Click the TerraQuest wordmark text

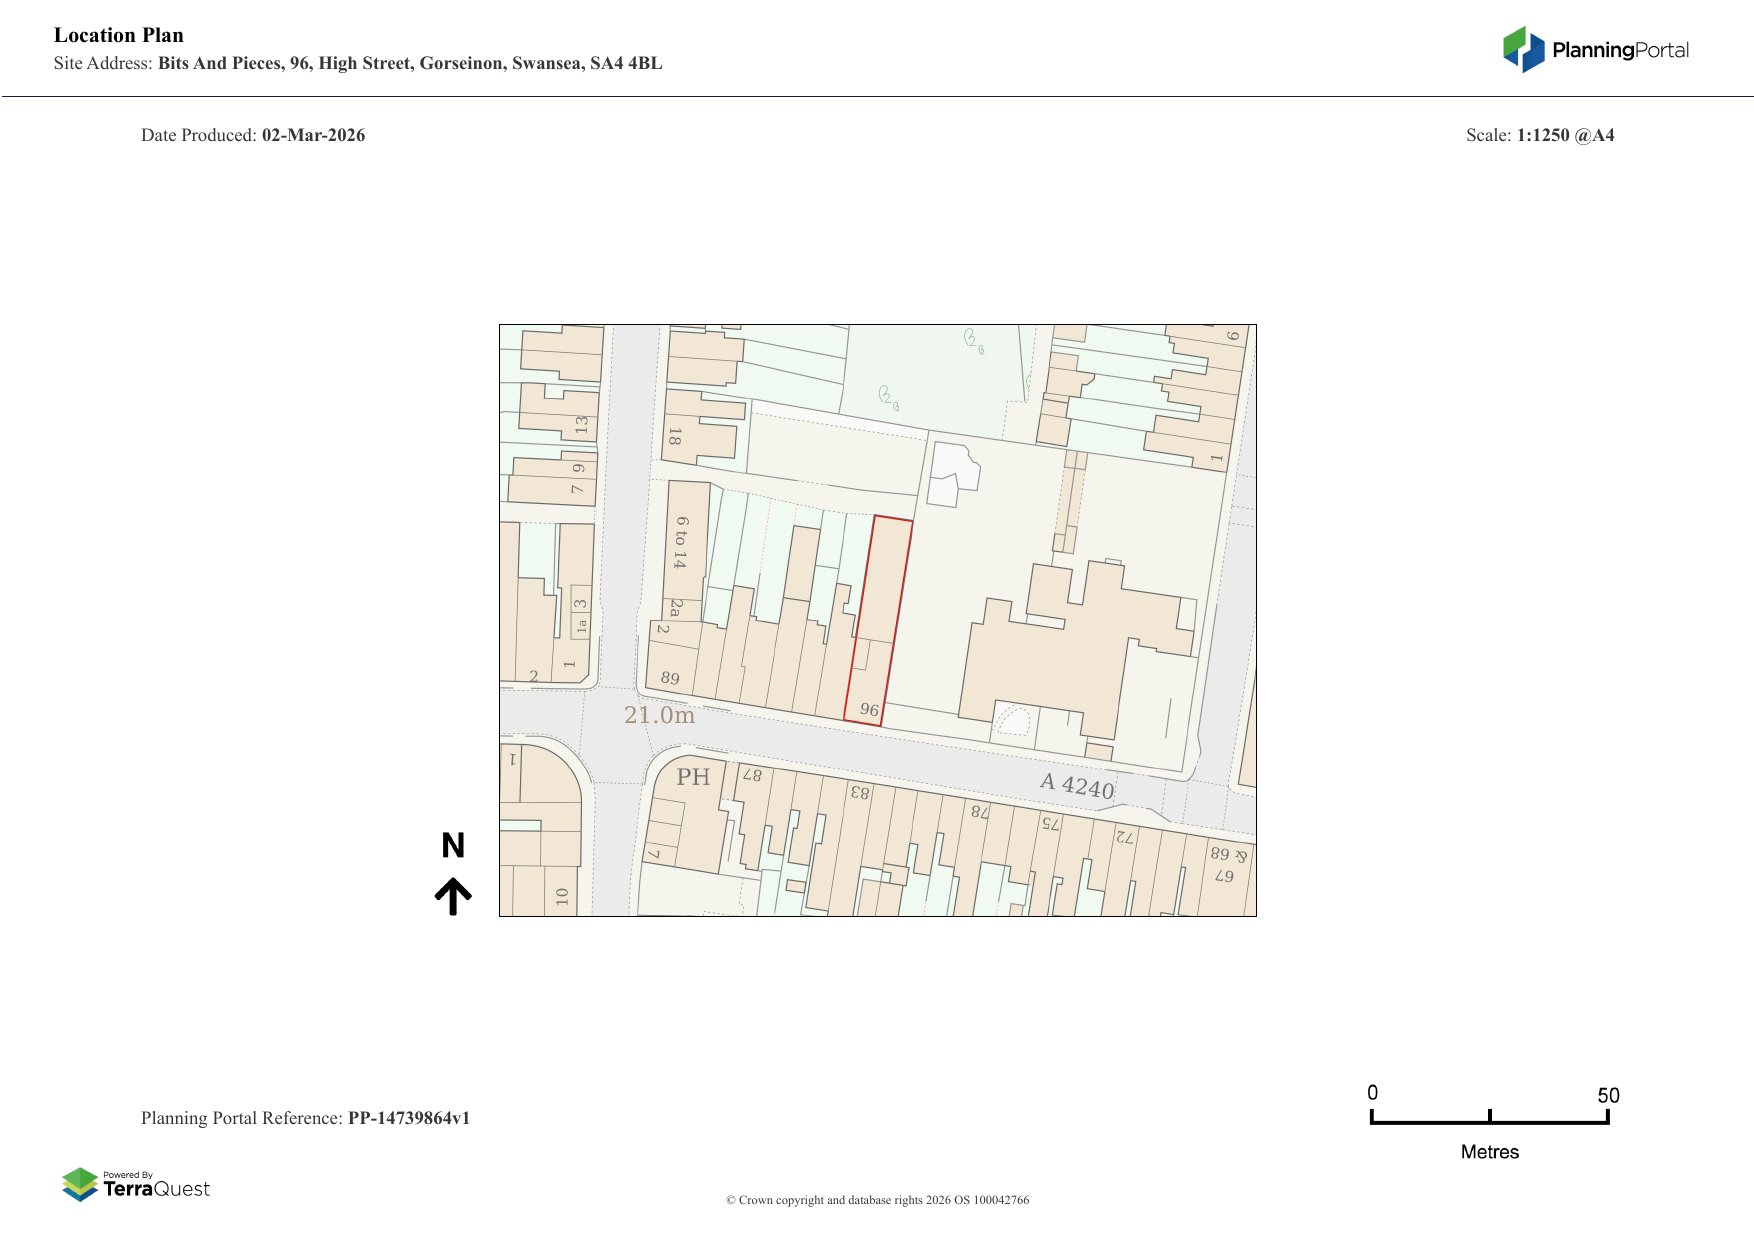coord(157,1189)
